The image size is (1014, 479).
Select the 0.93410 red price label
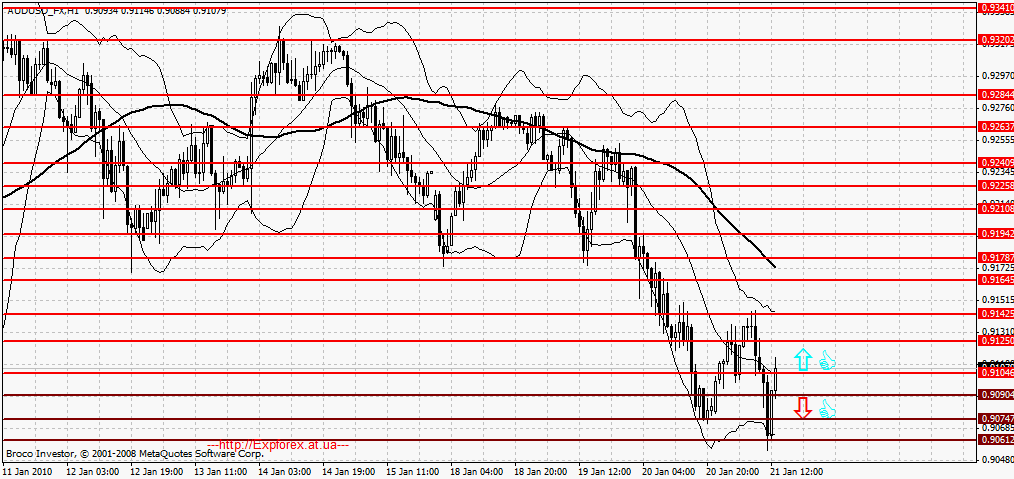[x=997, y=7]
